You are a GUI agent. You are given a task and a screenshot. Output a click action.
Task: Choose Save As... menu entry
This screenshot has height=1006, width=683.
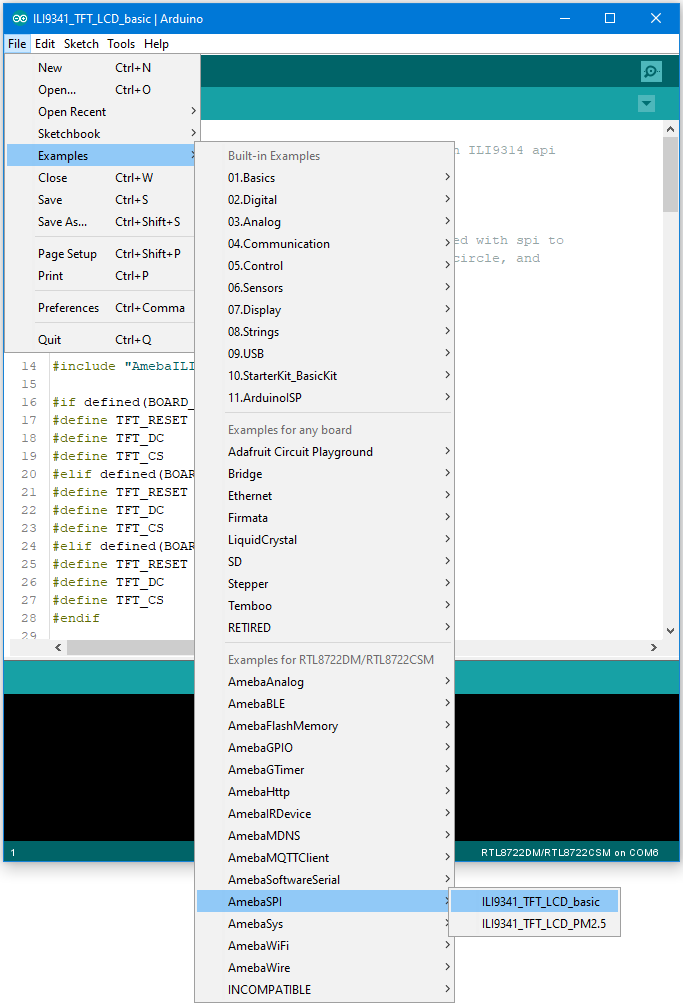103,221
